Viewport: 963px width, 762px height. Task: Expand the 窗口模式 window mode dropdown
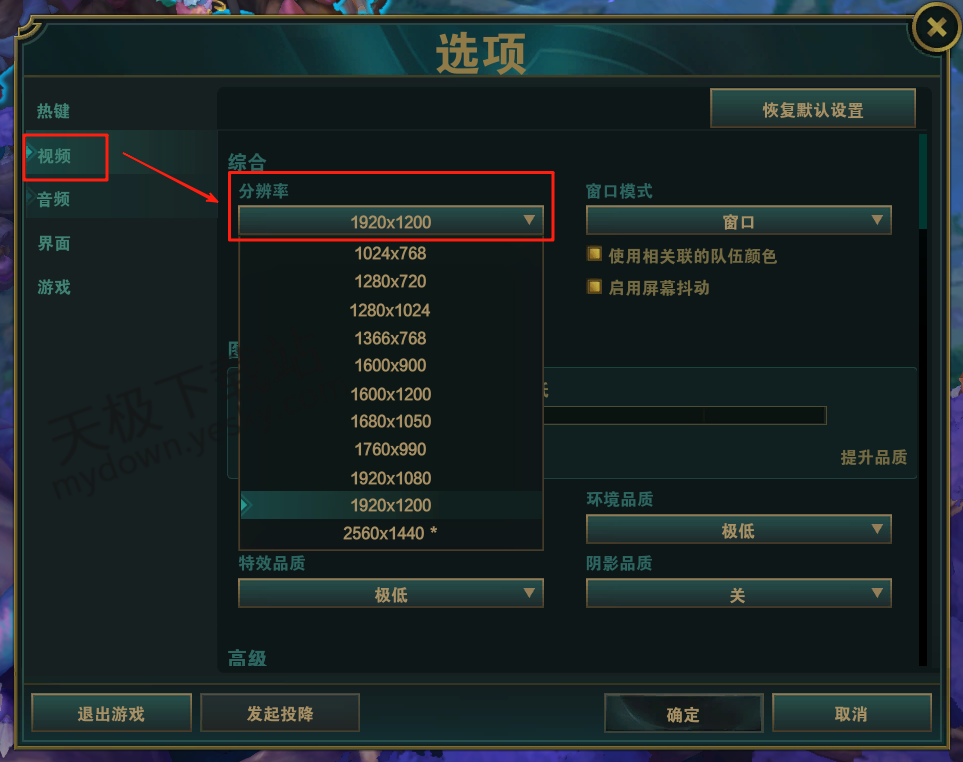738,220
